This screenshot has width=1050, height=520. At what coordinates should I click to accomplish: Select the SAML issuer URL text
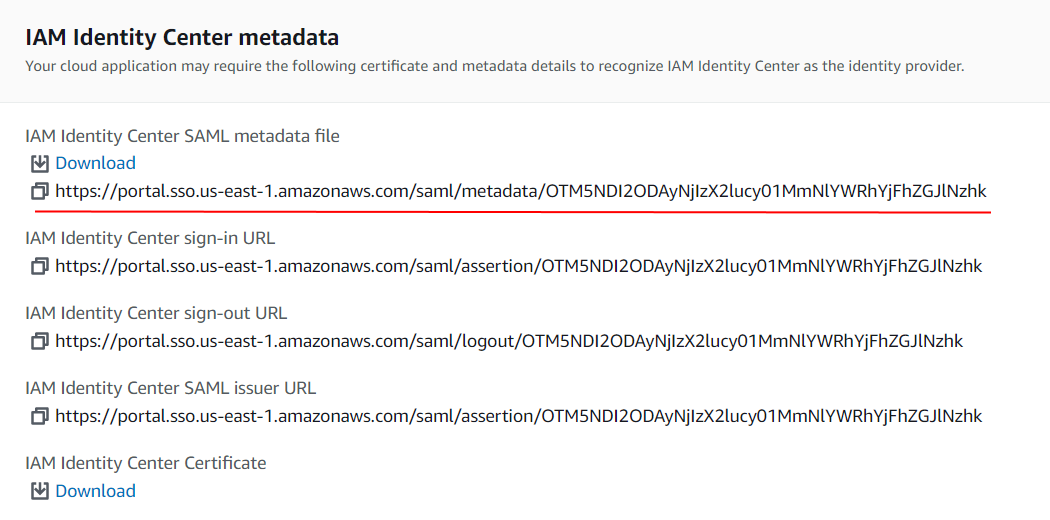[518, 416]
